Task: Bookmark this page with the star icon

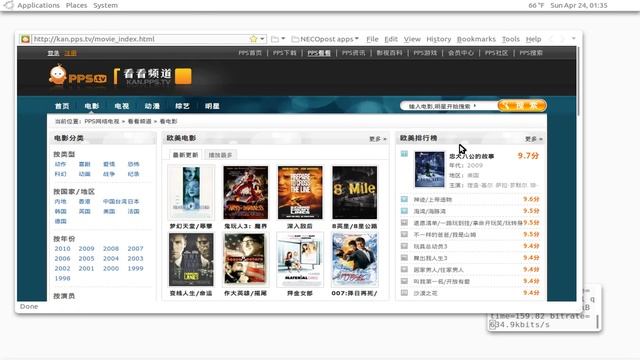Action: pos(253,39)
